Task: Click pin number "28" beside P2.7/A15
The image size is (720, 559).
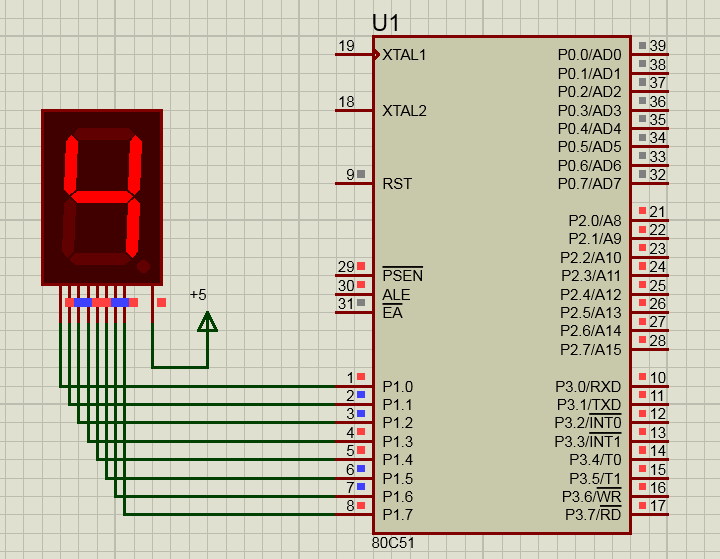Action: tap(658, 340)
